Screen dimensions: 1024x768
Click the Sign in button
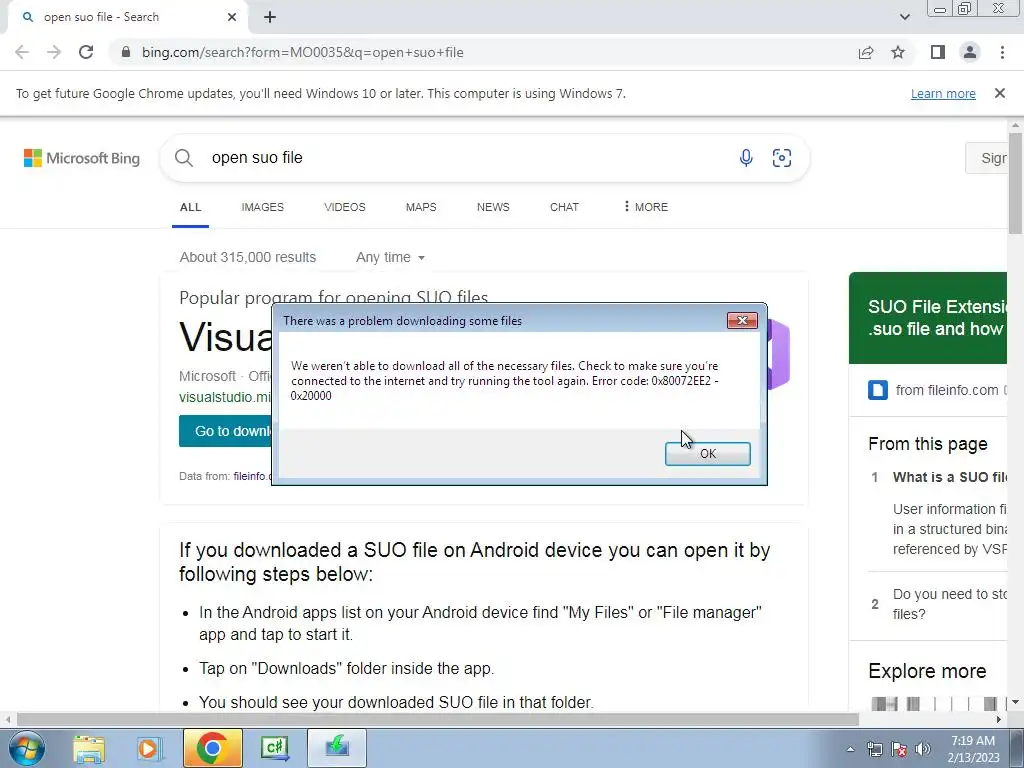[987, 158]
